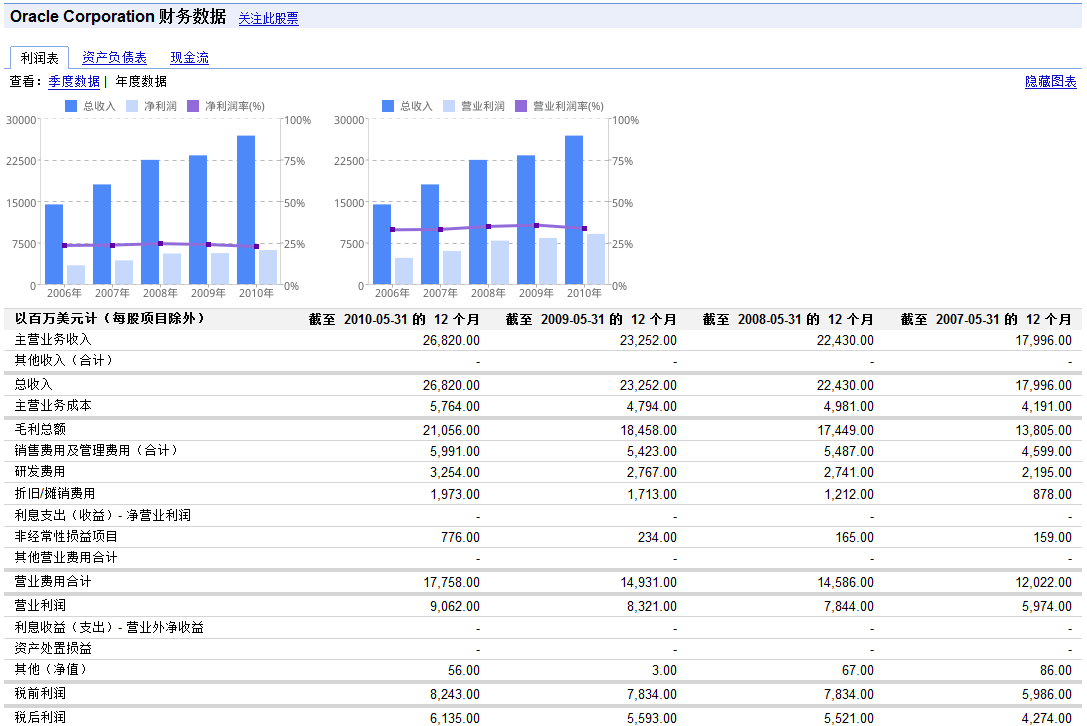Click the 非经常性损益项目 row label
The image size is (1087, 726).
coord(66,537)
